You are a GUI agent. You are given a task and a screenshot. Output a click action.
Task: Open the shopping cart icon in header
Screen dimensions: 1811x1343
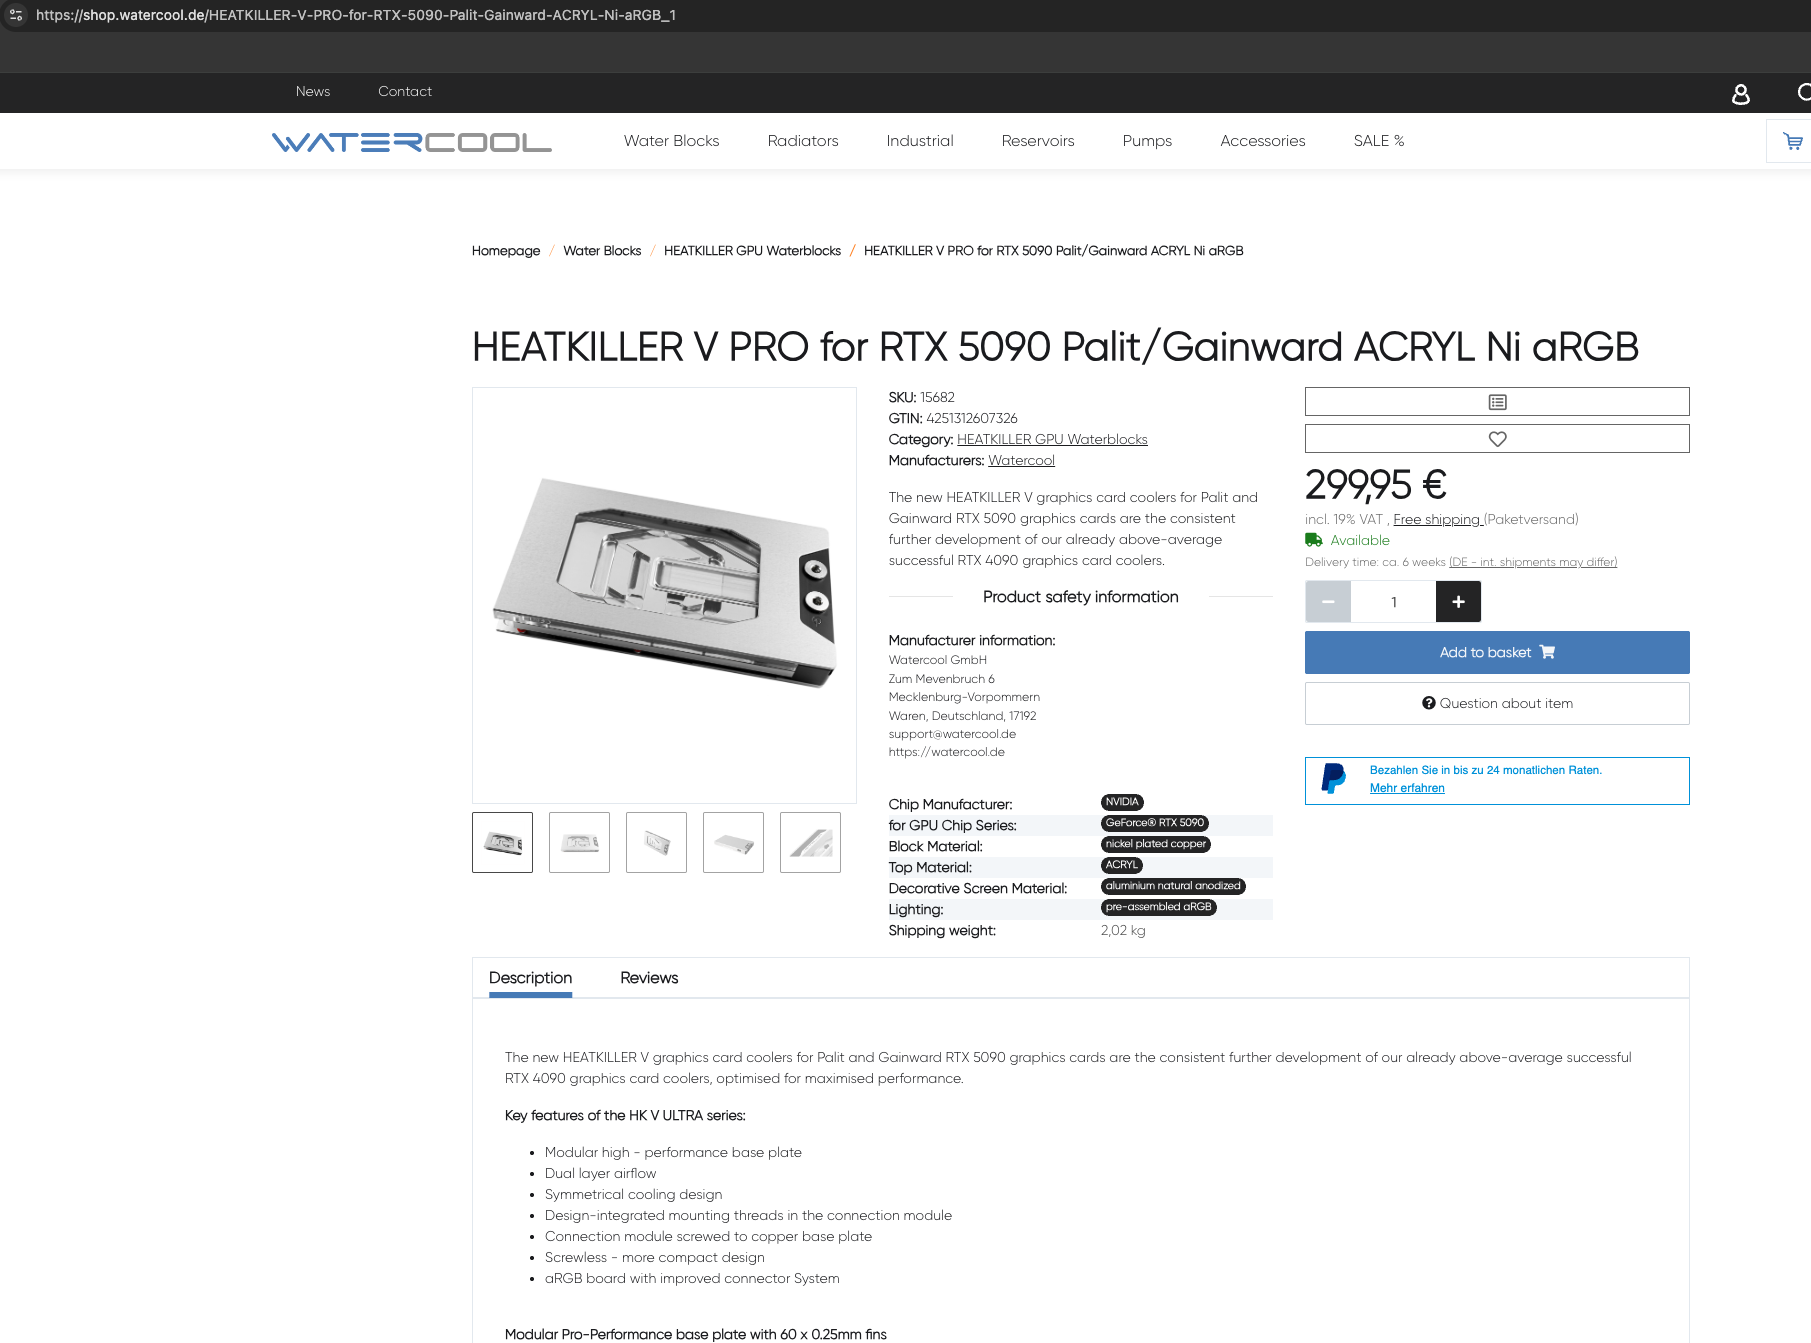point(1792,142)
